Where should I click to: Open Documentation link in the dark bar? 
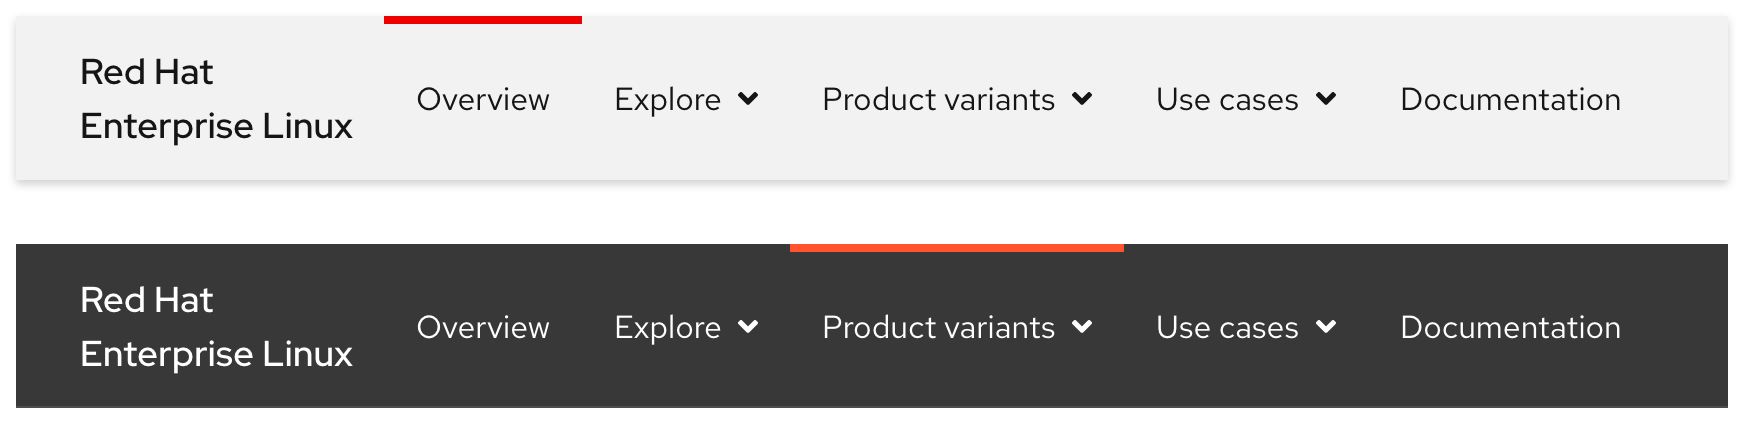pyautogui.click(x=1510, y=327)
